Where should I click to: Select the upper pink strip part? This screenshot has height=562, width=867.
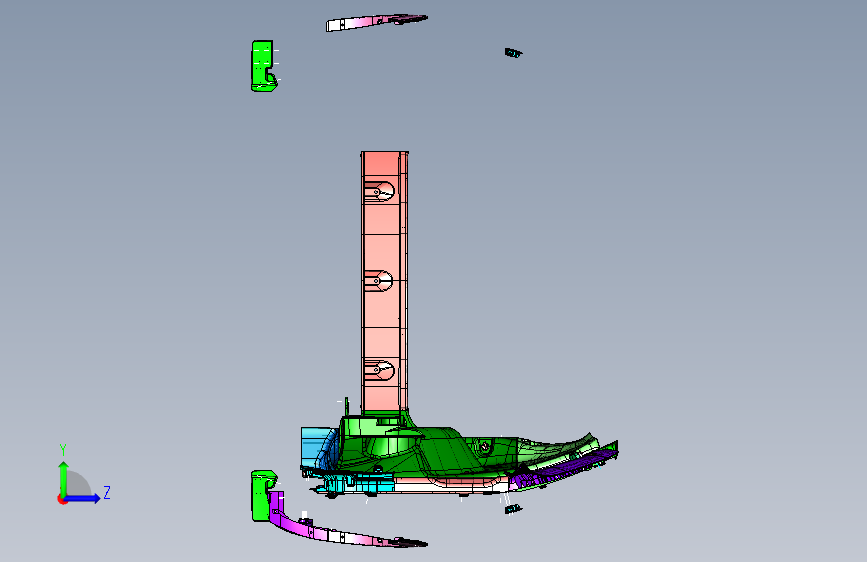pos(376,22)
